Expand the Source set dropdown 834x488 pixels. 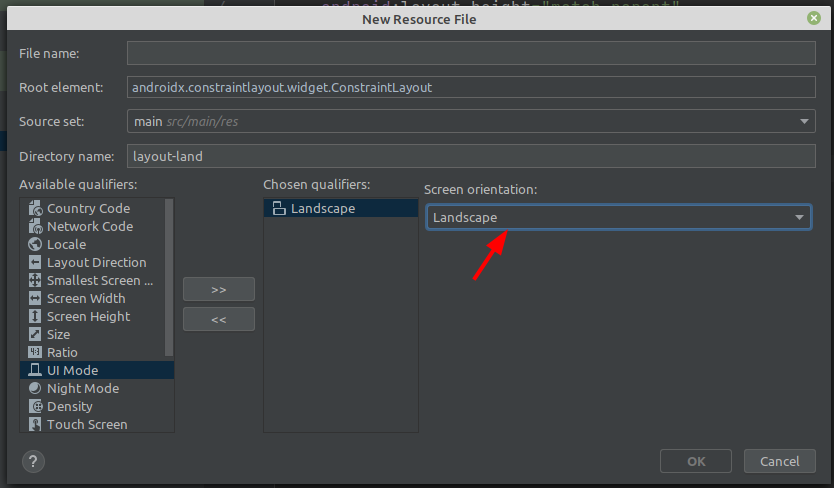[x=805, y=122]
